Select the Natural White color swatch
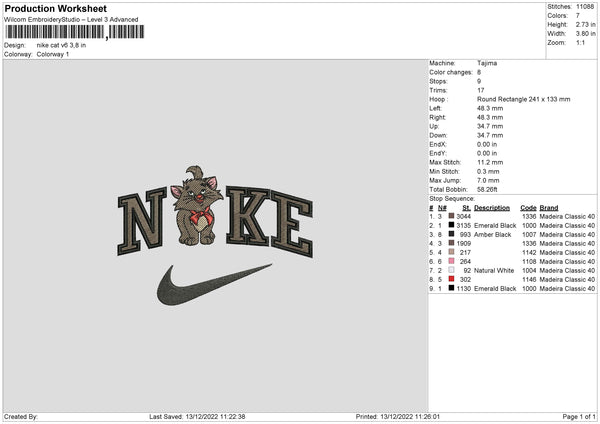Screen dimensions: 600x424 point(451,270)
